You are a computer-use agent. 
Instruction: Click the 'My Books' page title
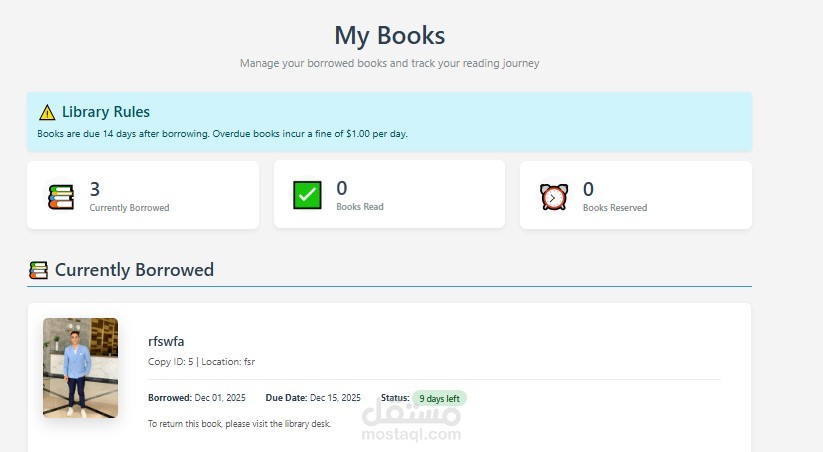pyautogui.click(x=390, y=36)
